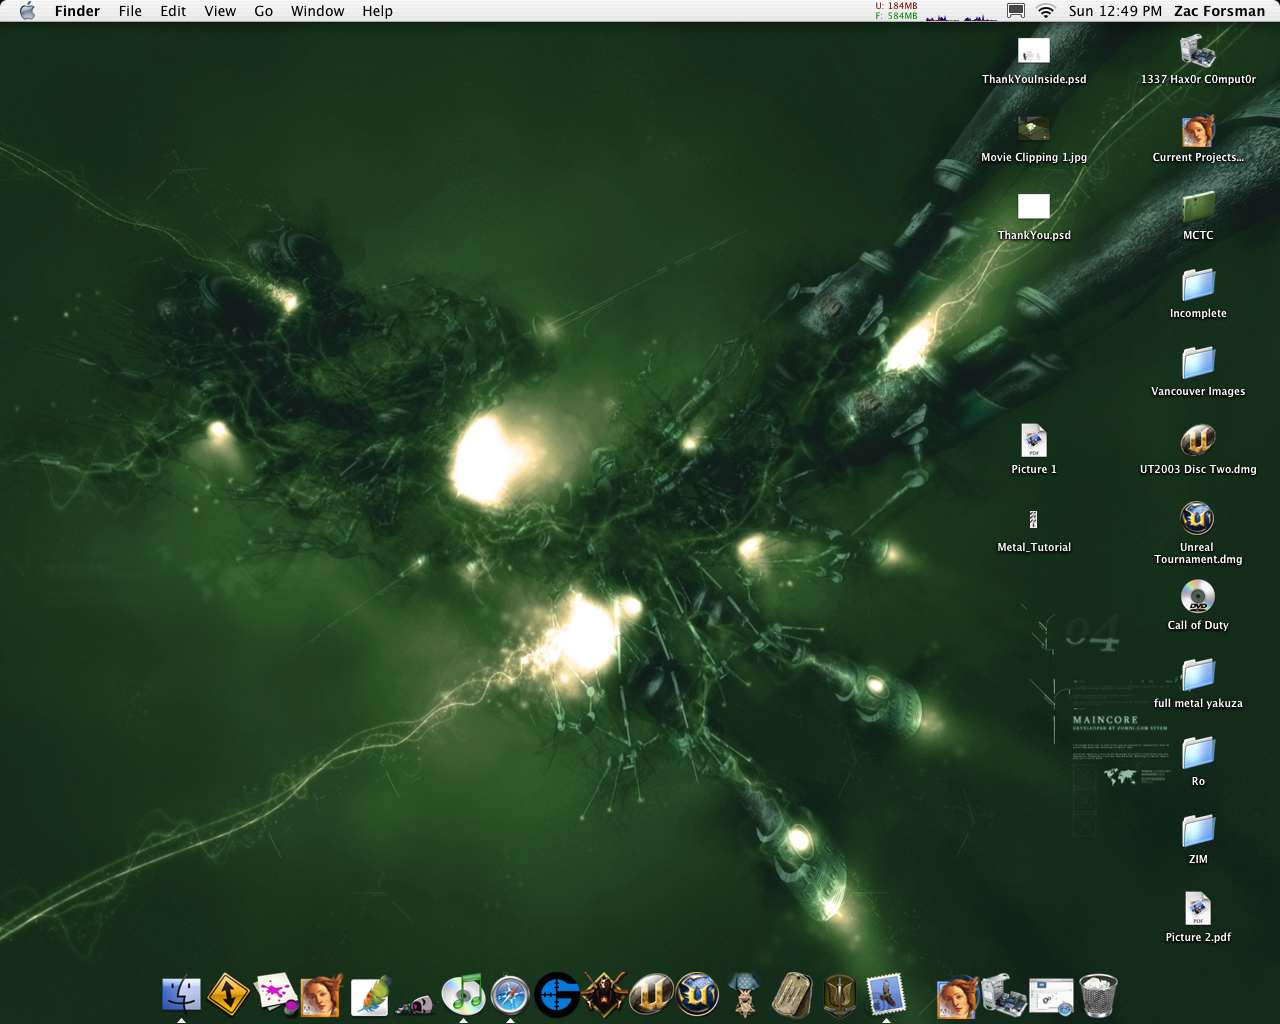The height and width of the screenshot is (1024, 1280).
Task: Open the computer tower icon in the dock
Action: tap(1003, 994)
